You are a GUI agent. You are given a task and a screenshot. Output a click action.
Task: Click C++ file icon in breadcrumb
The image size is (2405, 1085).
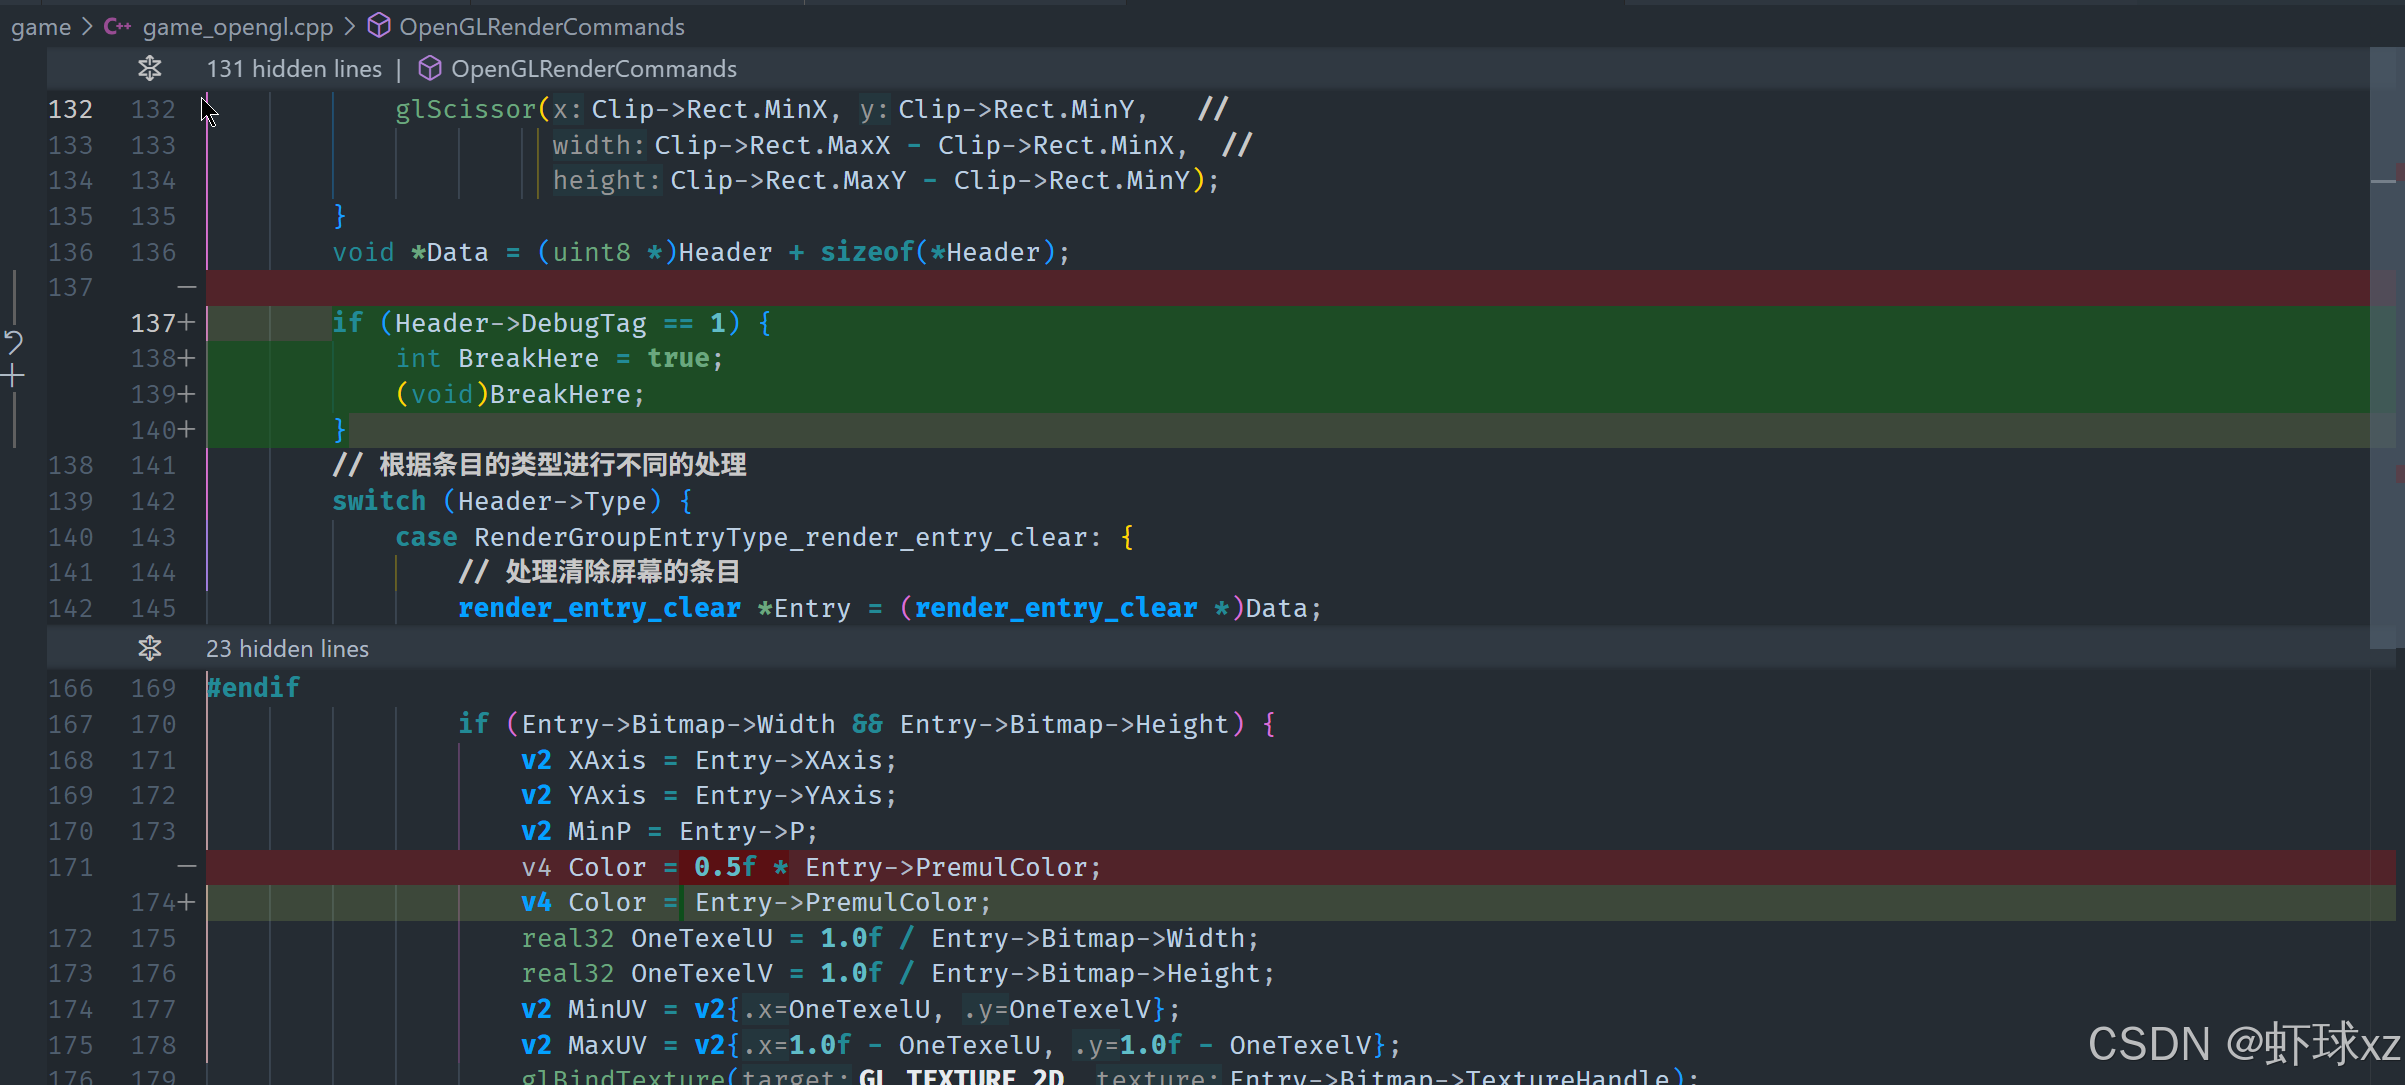click(x=117, y=26)
